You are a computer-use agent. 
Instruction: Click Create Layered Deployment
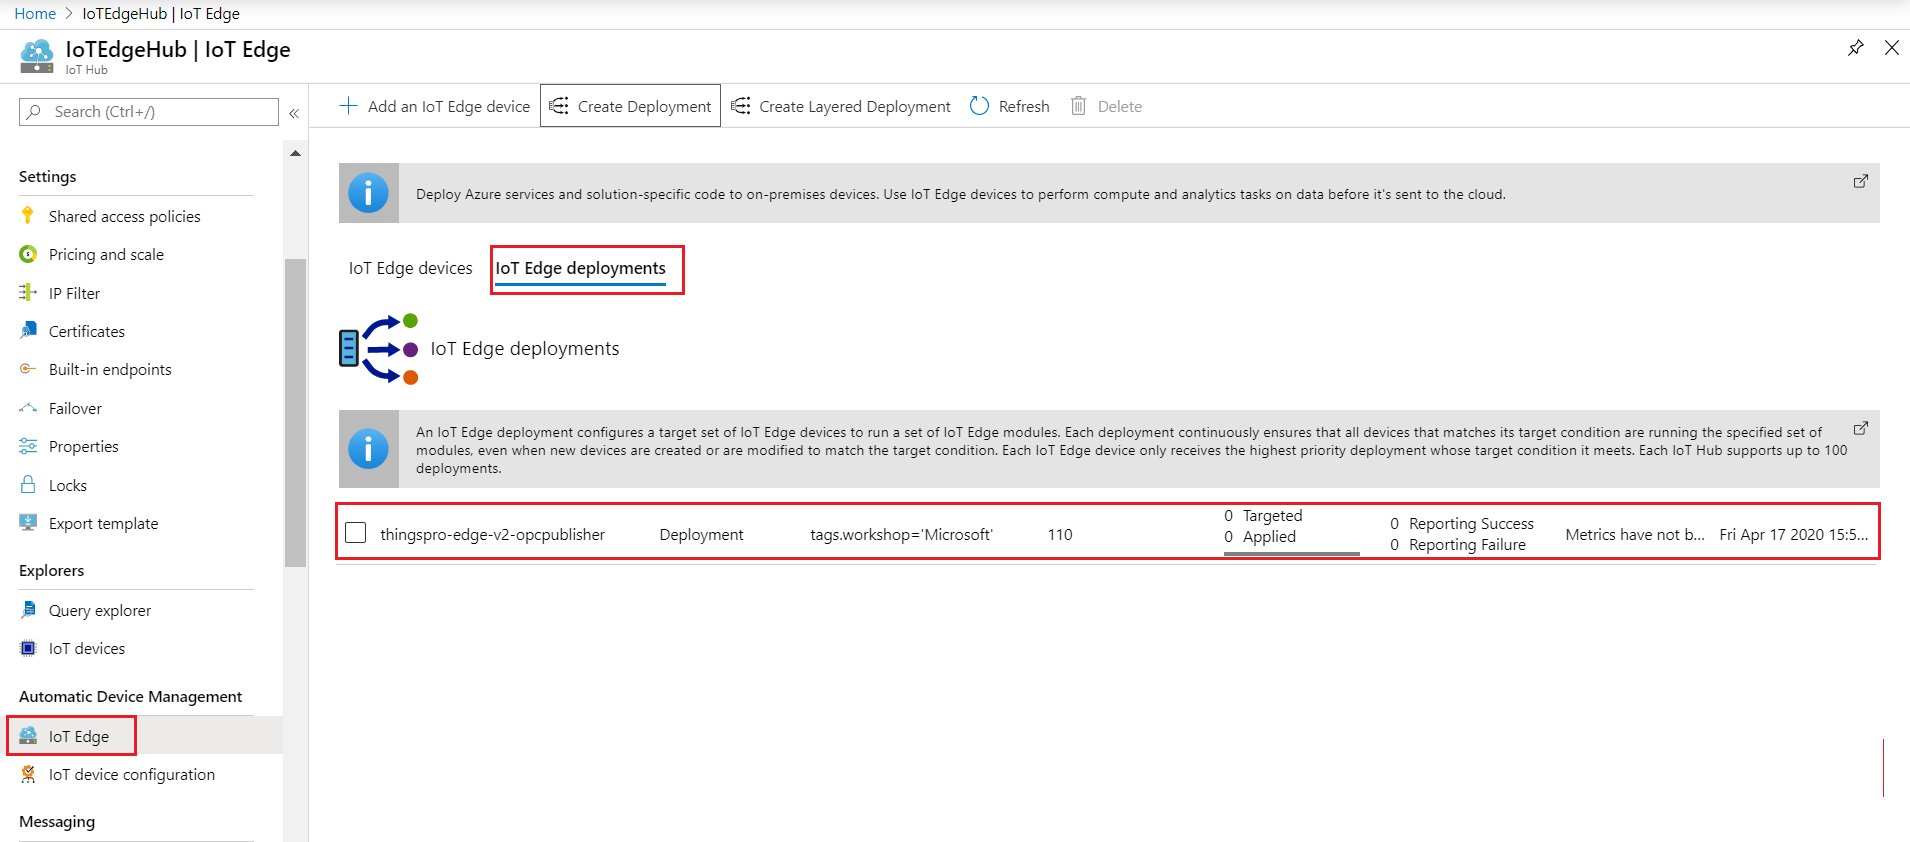(841, 106)
